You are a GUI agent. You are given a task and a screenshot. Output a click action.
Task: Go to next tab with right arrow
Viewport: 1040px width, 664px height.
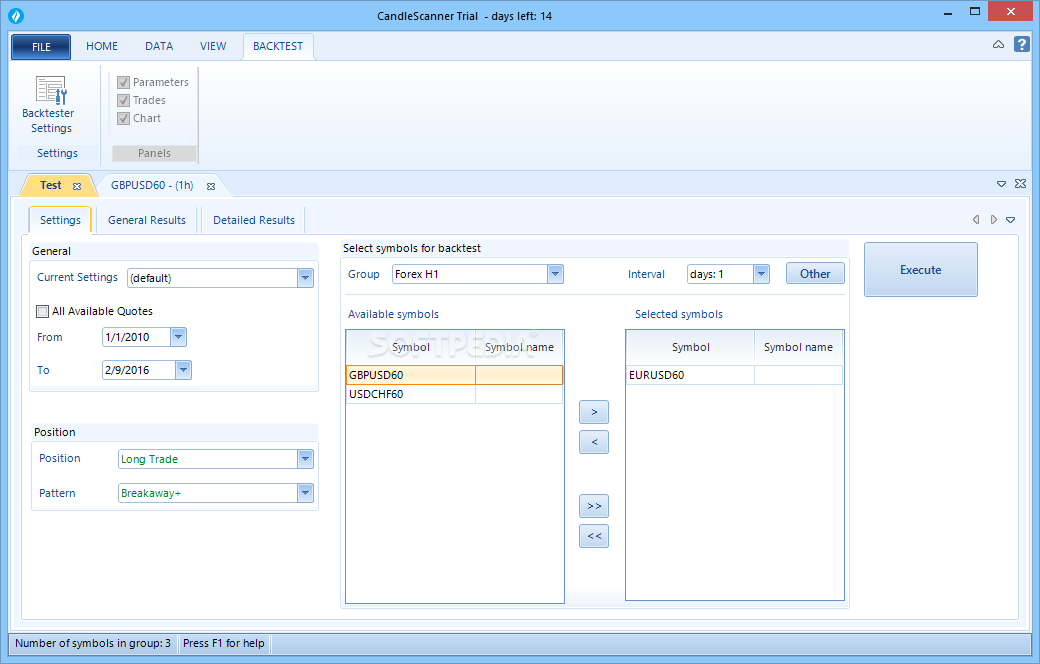[994, 220]
